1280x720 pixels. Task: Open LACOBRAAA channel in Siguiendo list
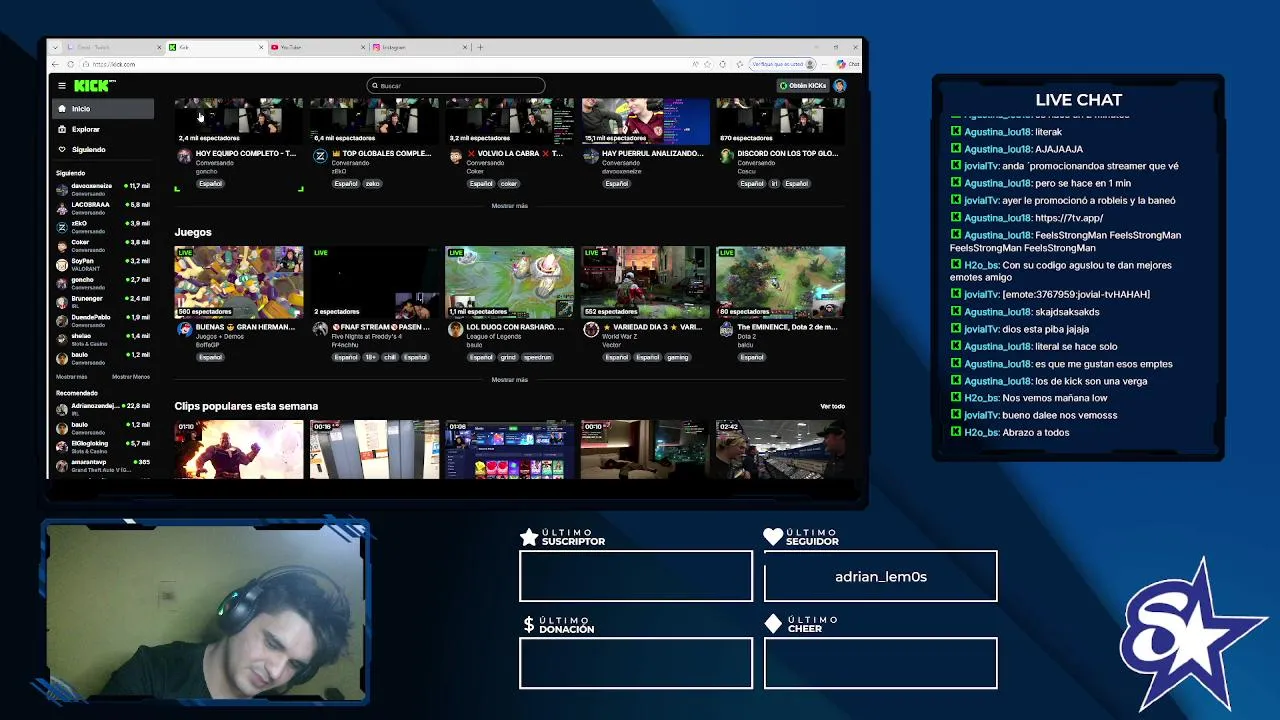point(102,208)
